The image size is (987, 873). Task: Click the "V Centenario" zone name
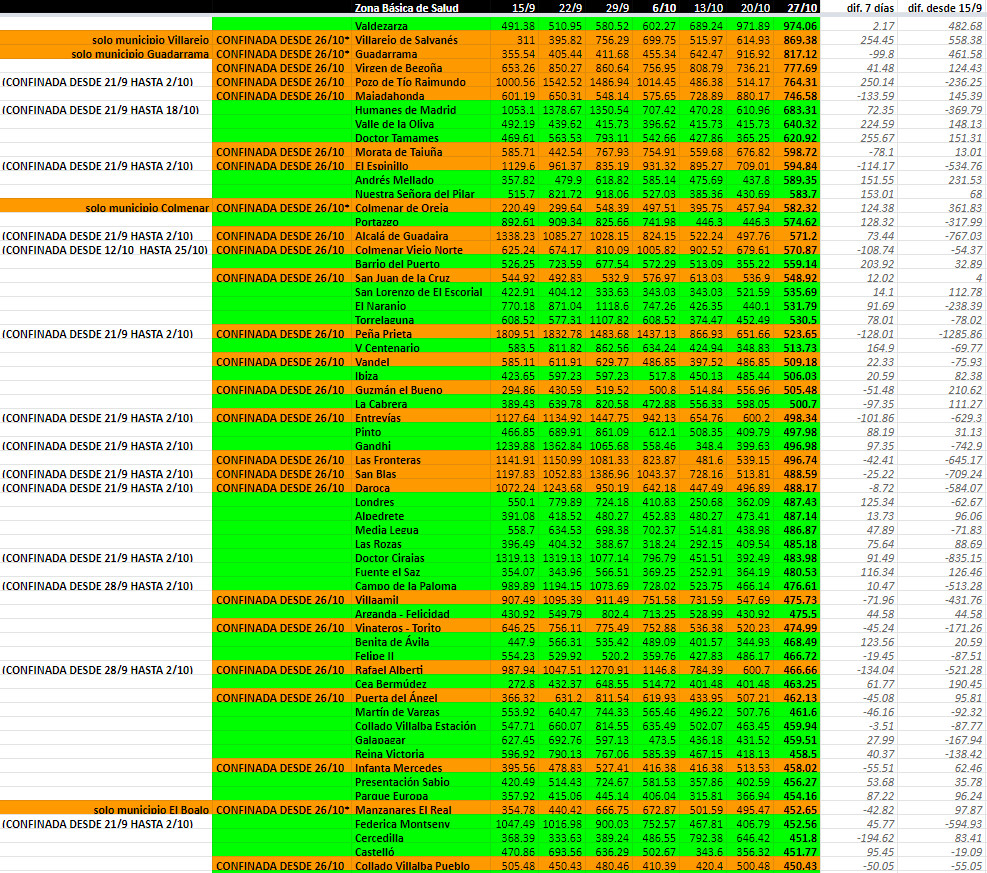pyautogui.click(x=387, y=348)
